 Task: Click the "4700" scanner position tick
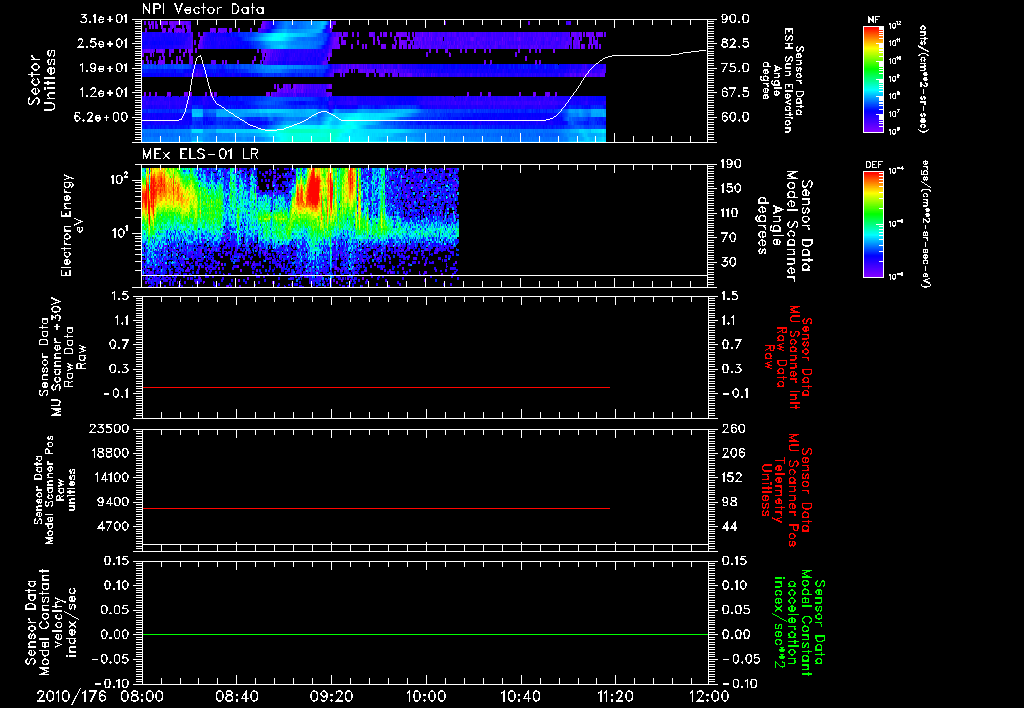click(x=113, y=526)
